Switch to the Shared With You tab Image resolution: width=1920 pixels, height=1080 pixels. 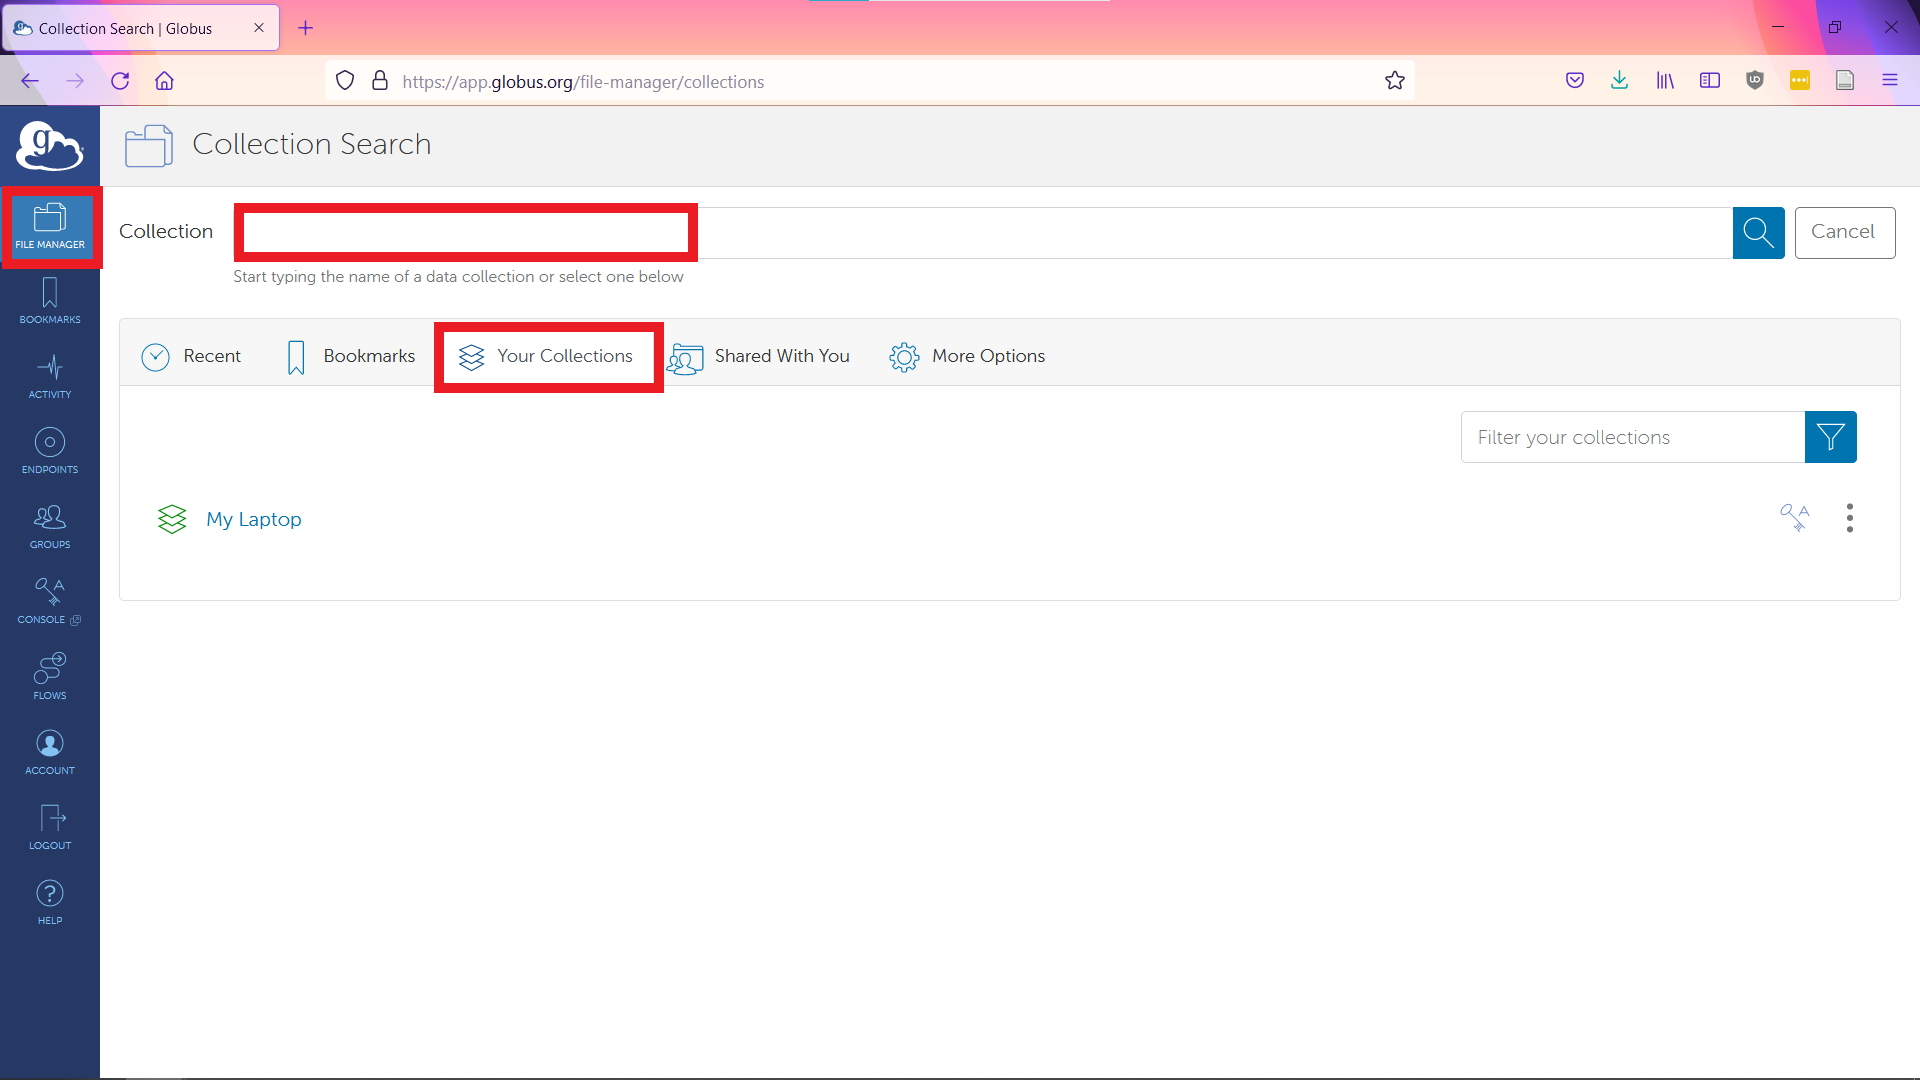pyautogui.click(x=759, y=356)
